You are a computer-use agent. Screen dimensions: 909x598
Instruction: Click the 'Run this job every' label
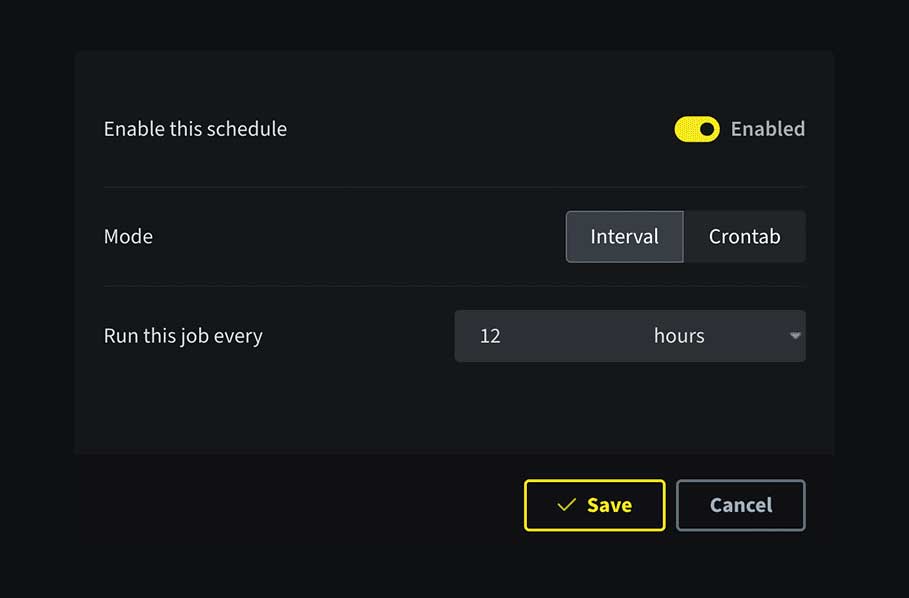pyautogui.click(x=183, y=337)
